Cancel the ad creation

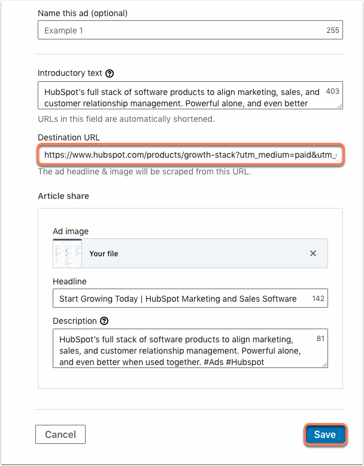click(x=60, y=434)
